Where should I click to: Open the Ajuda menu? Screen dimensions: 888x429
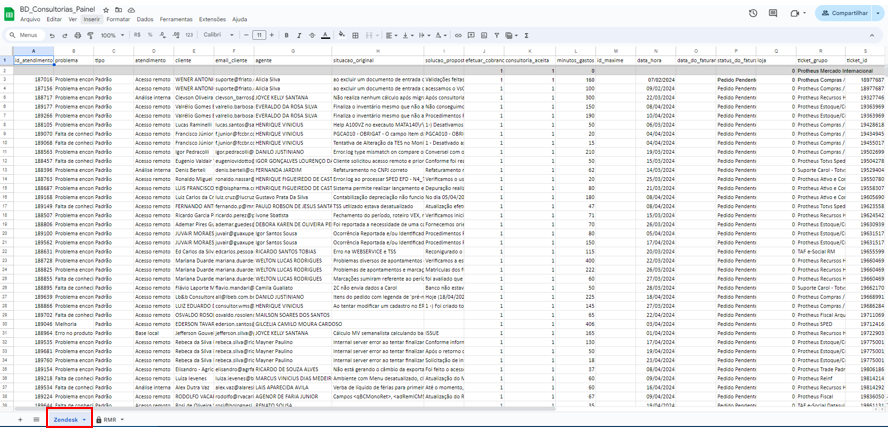coord(240,19)
